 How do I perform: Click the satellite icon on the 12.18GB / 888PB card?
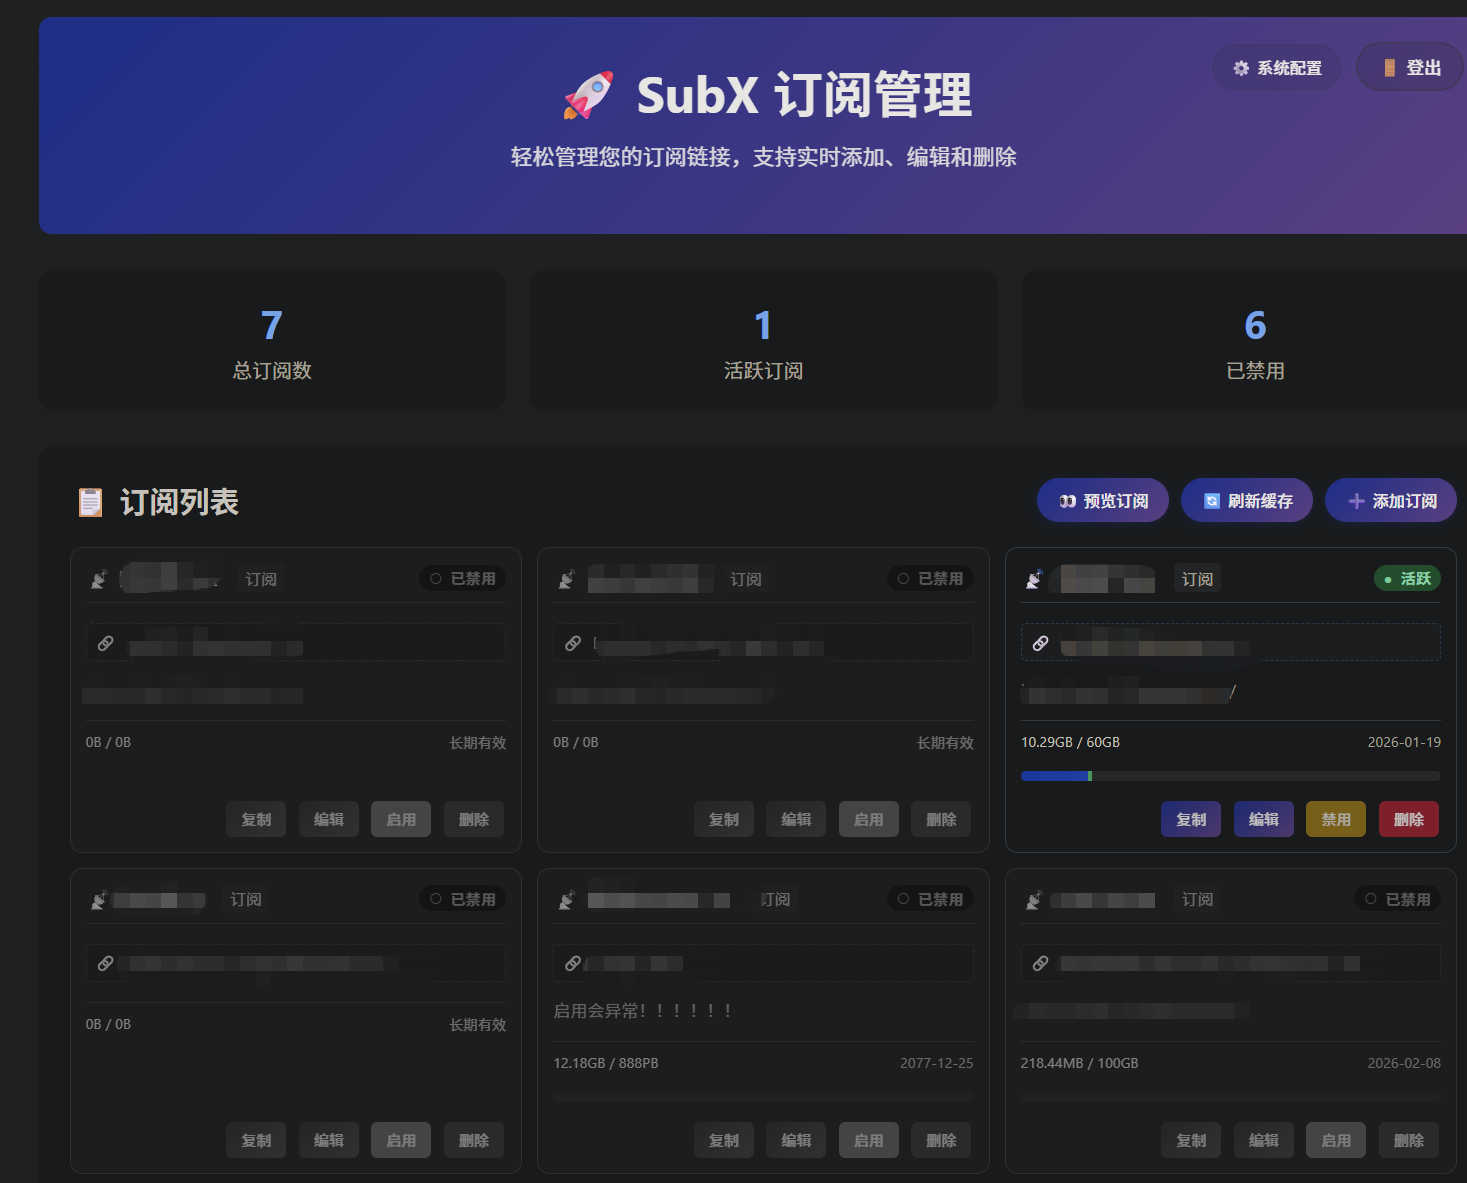click(567, 900)
